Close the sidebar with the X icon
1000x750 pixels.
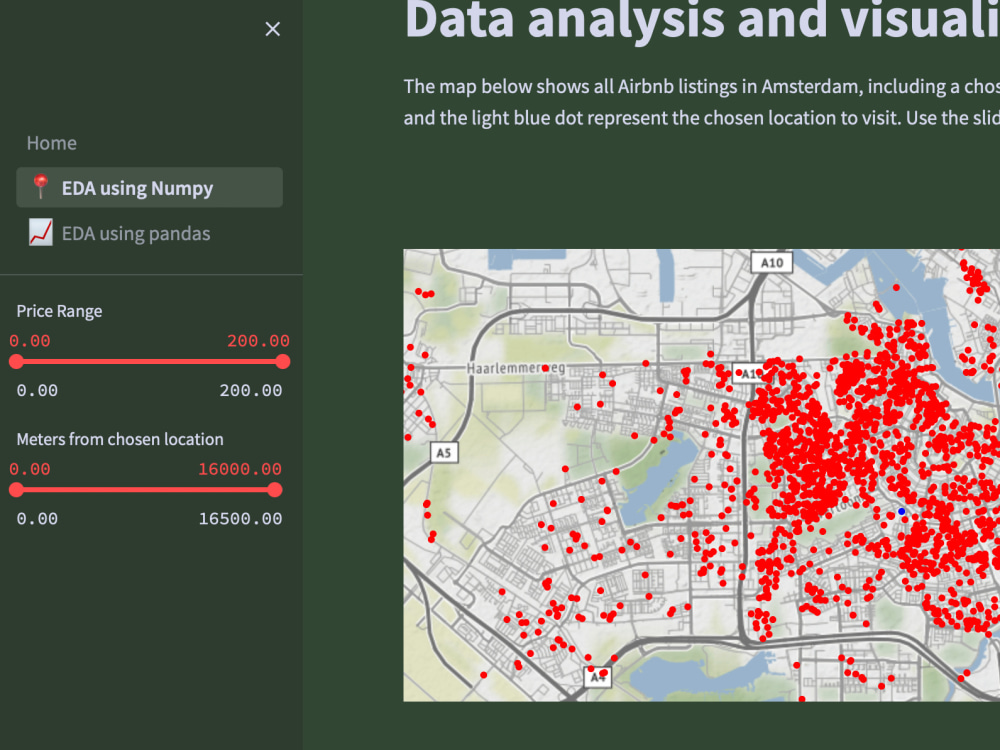click(x=272, y=29)
